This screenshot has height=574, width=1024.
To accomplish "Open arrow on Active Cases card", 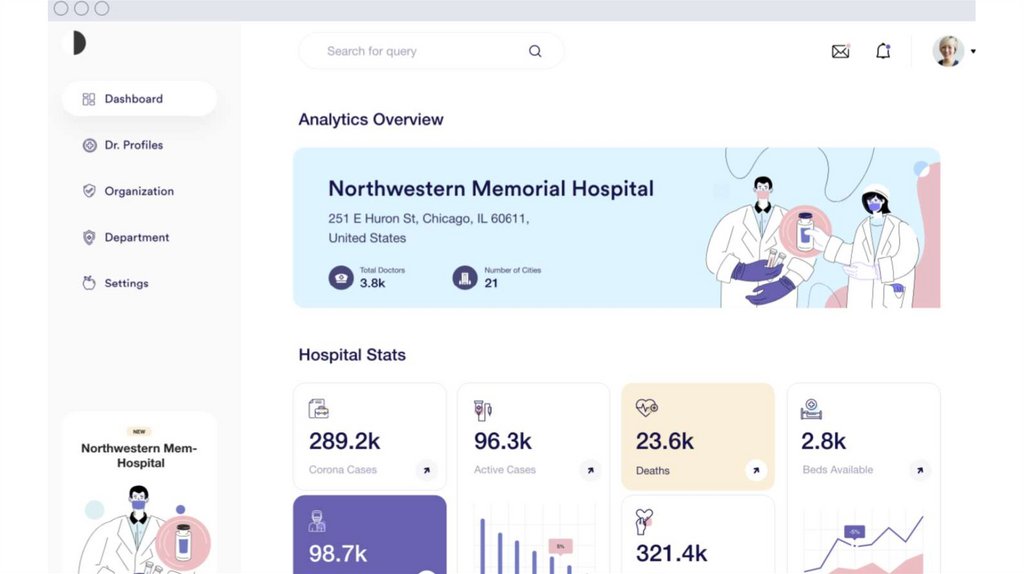I will click(x=590, y=469).
